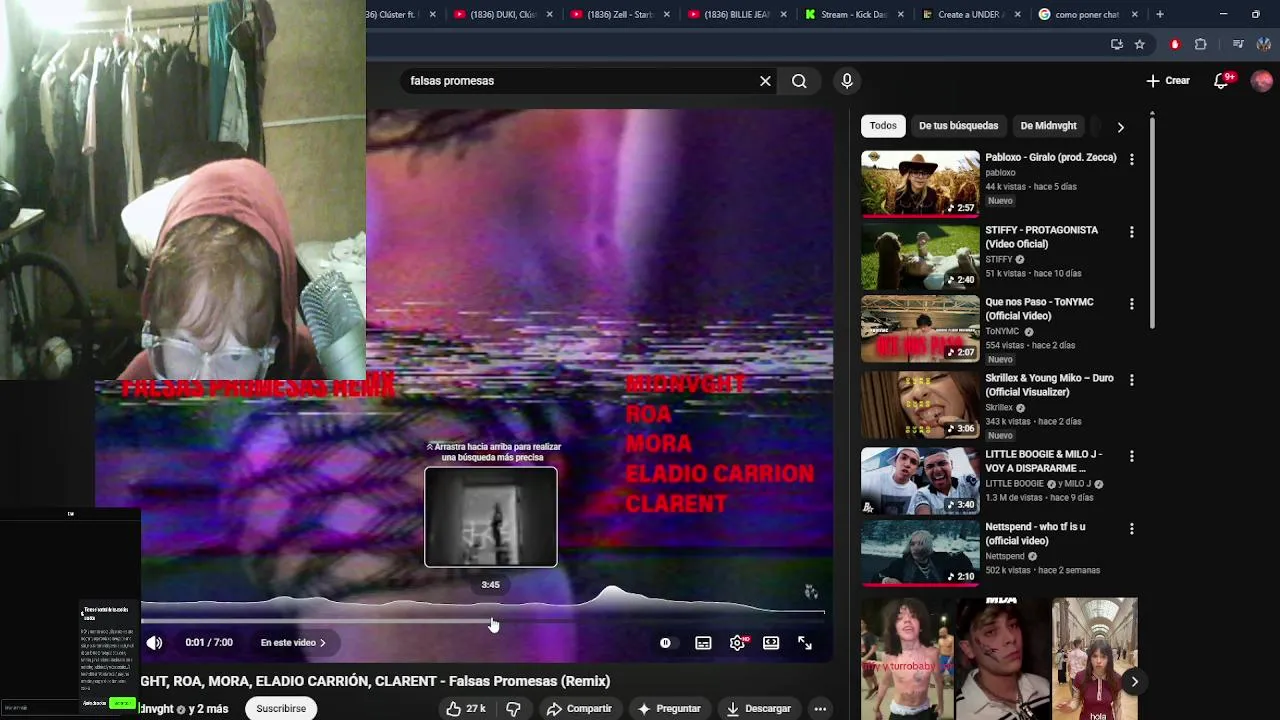Open options menu for Nettspend video
The image size is (1280, 720).
[1131, 528]
